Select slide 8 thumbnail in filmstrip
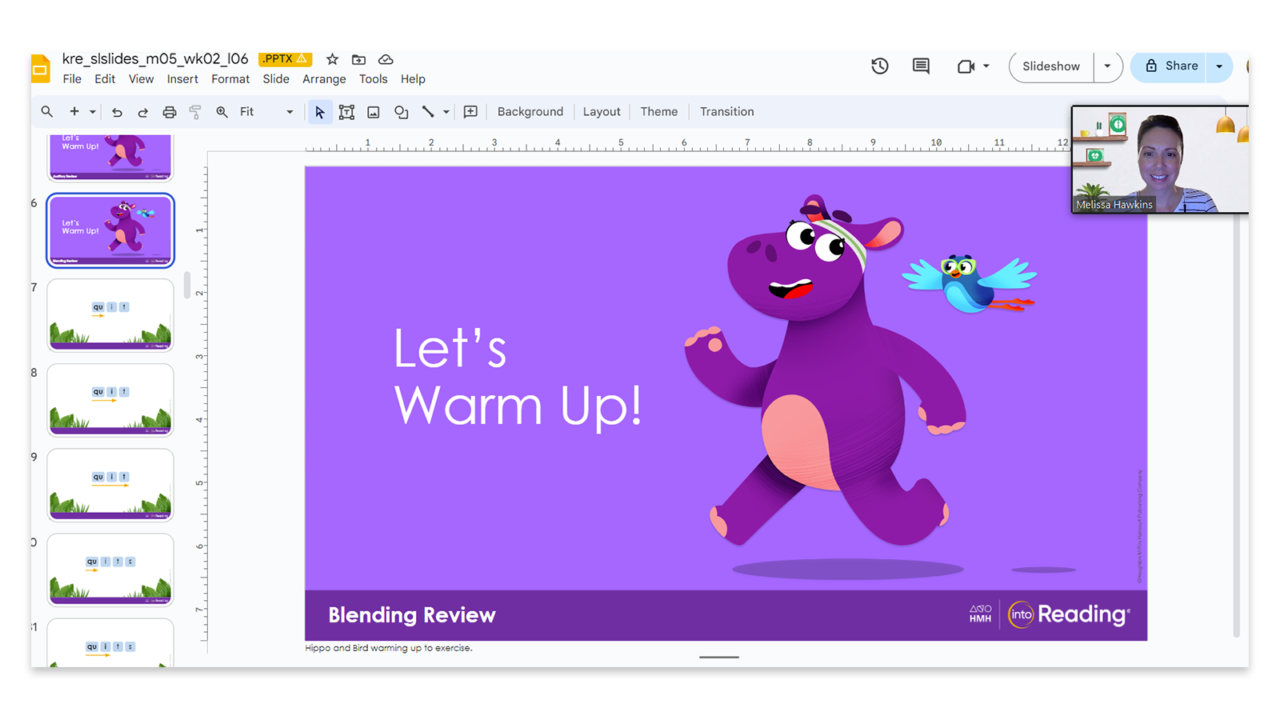Image resolution: width=1280 pixels, height=720 pixels. click(x=110, y=401)
